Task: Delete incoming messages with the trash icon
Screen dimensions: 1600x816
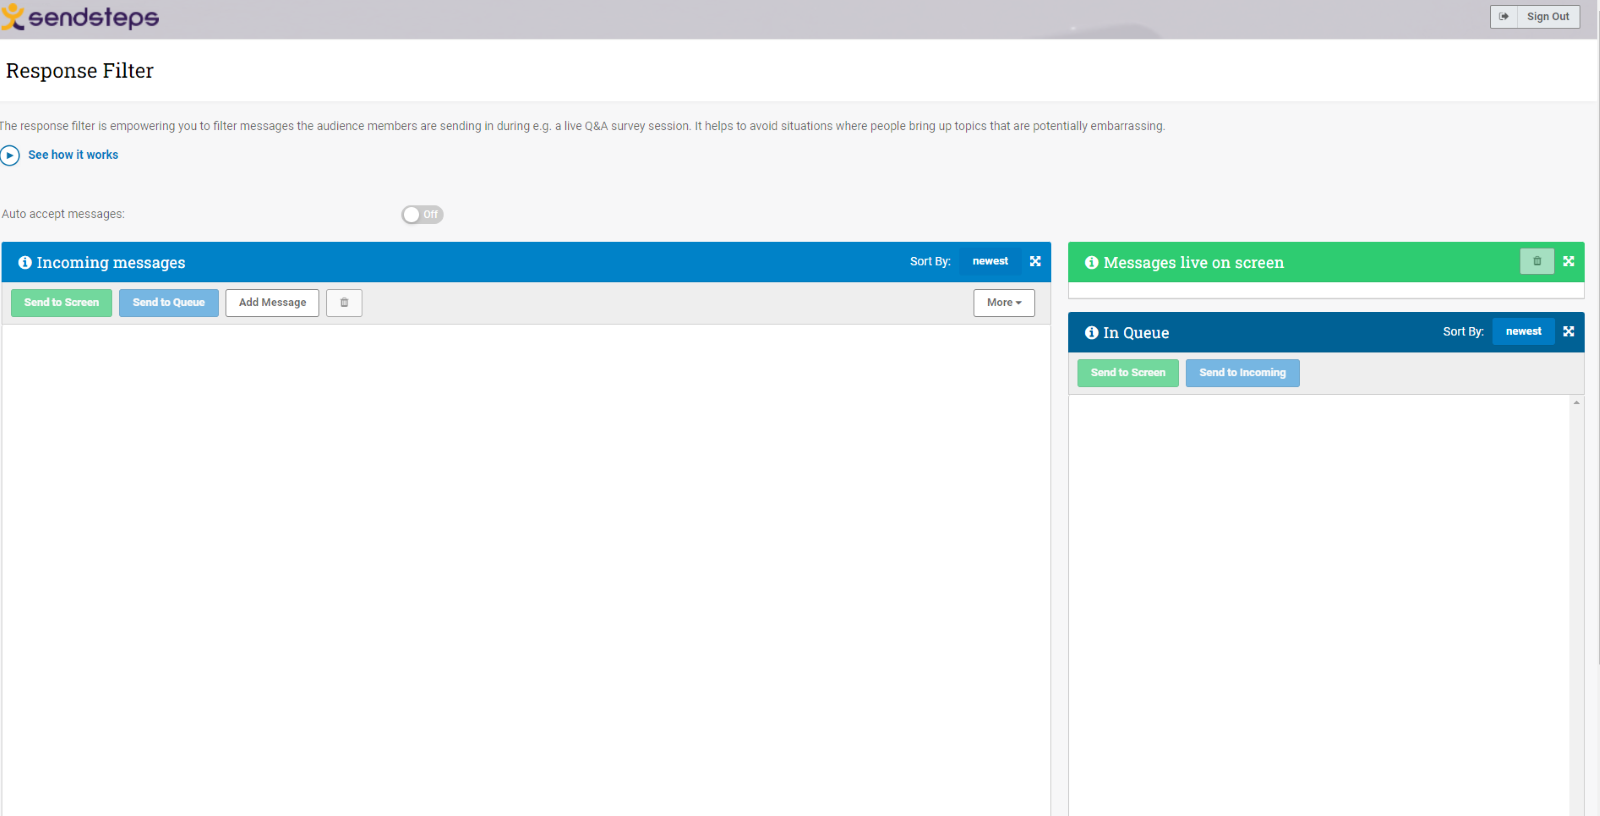Action: click(344, 303)
